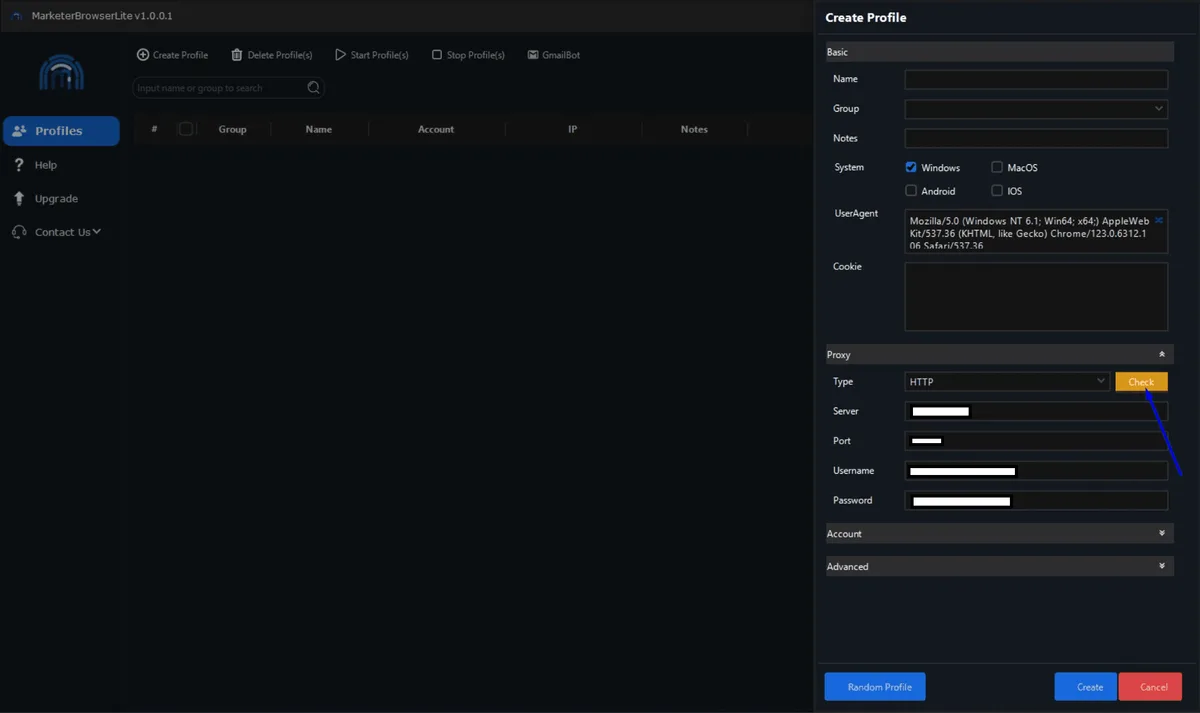Collapse the Proxy section

pos(1162,354)
